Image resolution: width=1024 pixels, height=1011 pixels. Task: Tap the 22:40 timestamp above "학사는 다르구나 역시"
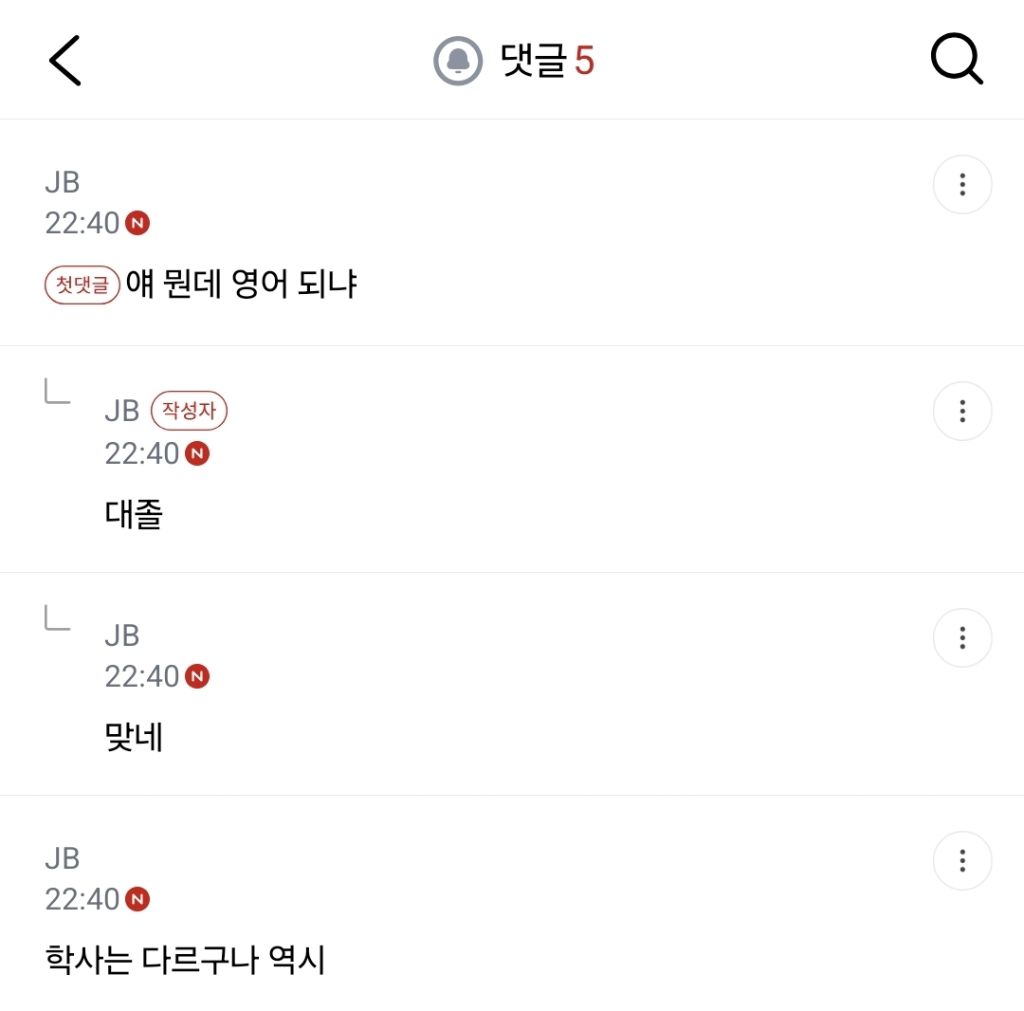82,899
